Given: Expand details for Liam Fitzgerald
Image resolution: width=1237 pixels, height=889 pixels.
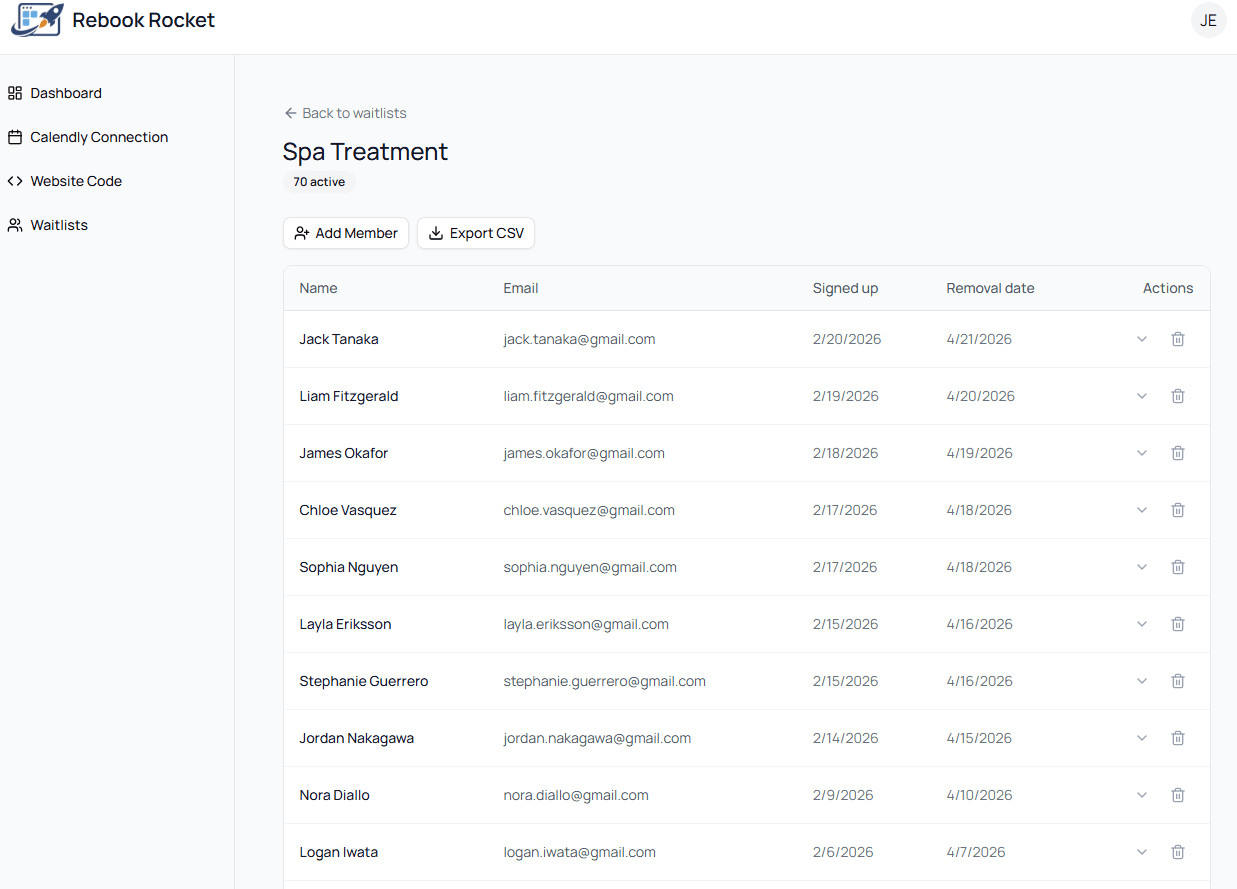Looking at the screenshot, I should coord(1142,395).
